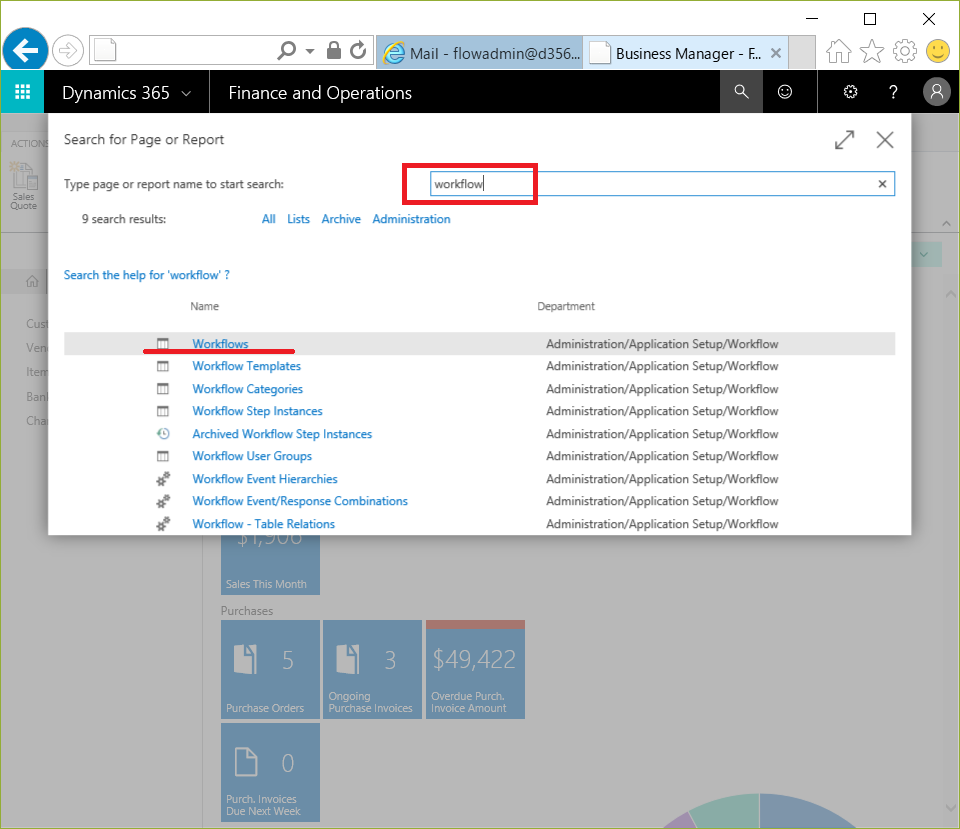
Task: Click the address bar lock security icon
Action: 334,50
